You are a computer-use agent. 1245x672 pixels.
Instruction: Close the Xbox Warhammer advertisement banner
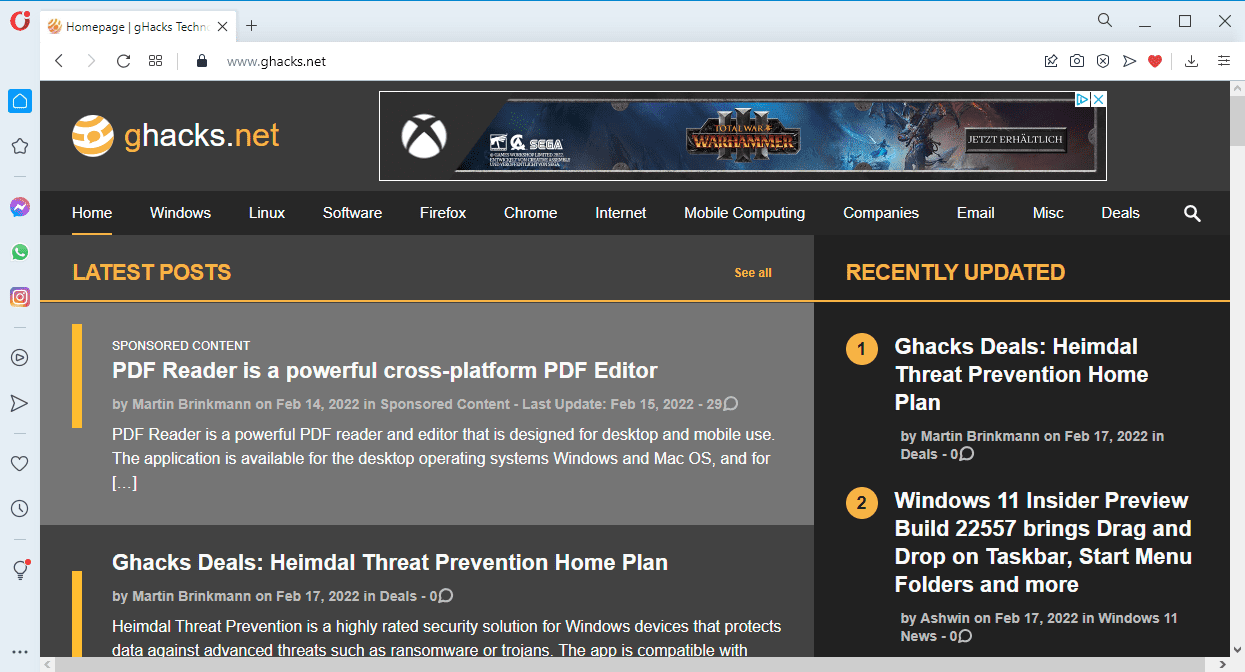[1098, 99]
